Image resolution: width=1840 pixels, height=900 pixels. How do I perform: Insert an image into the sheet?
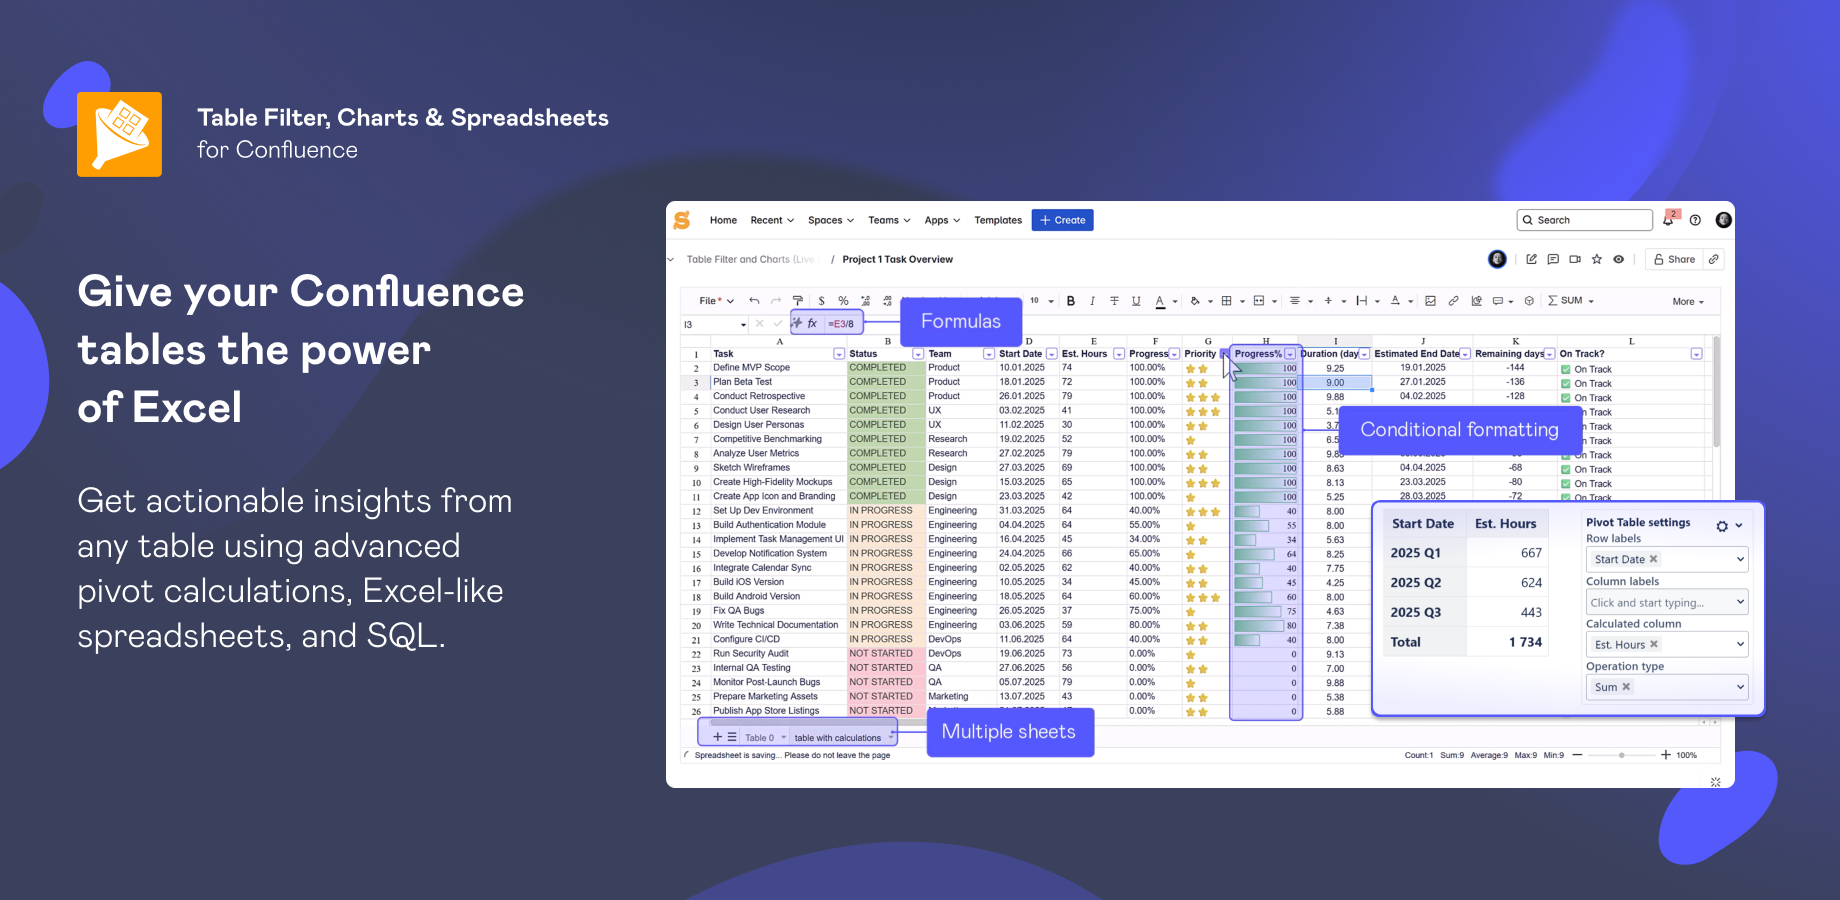tap(1431, 301)
